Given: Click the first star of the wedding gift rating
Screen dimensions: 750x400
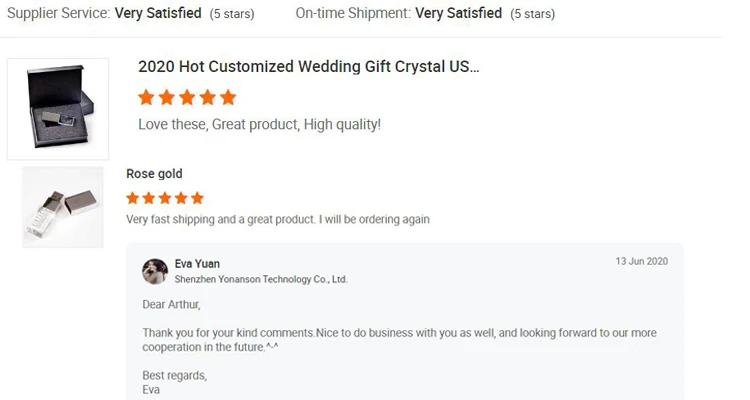Looking at the screenshot, I should point(146,97).
